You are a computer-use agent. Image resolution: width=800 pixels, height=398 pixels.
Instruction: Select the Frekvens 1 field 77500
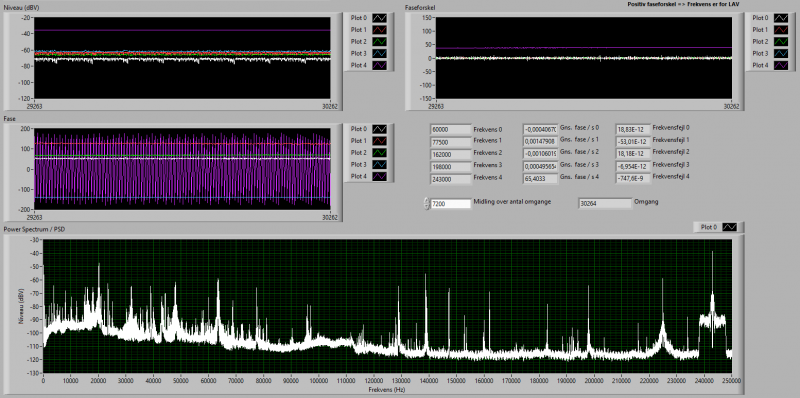451,142
